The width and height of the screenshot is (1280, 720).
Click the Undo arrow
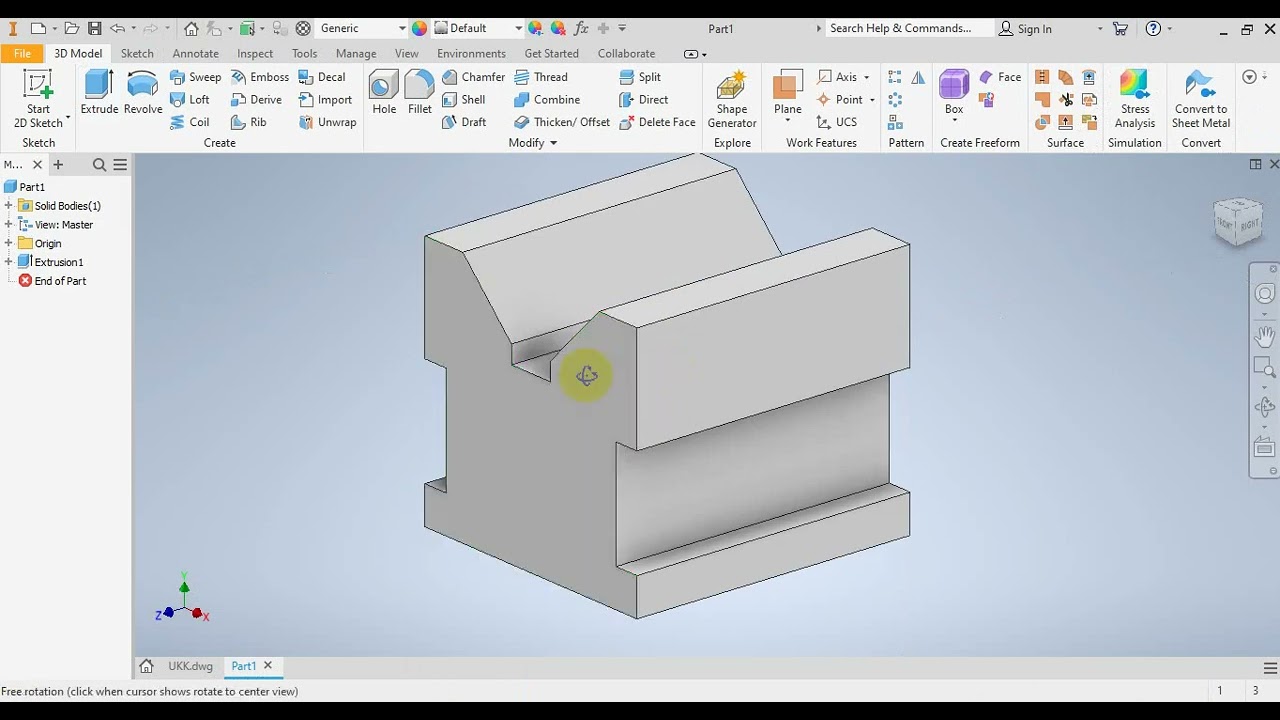118,28
